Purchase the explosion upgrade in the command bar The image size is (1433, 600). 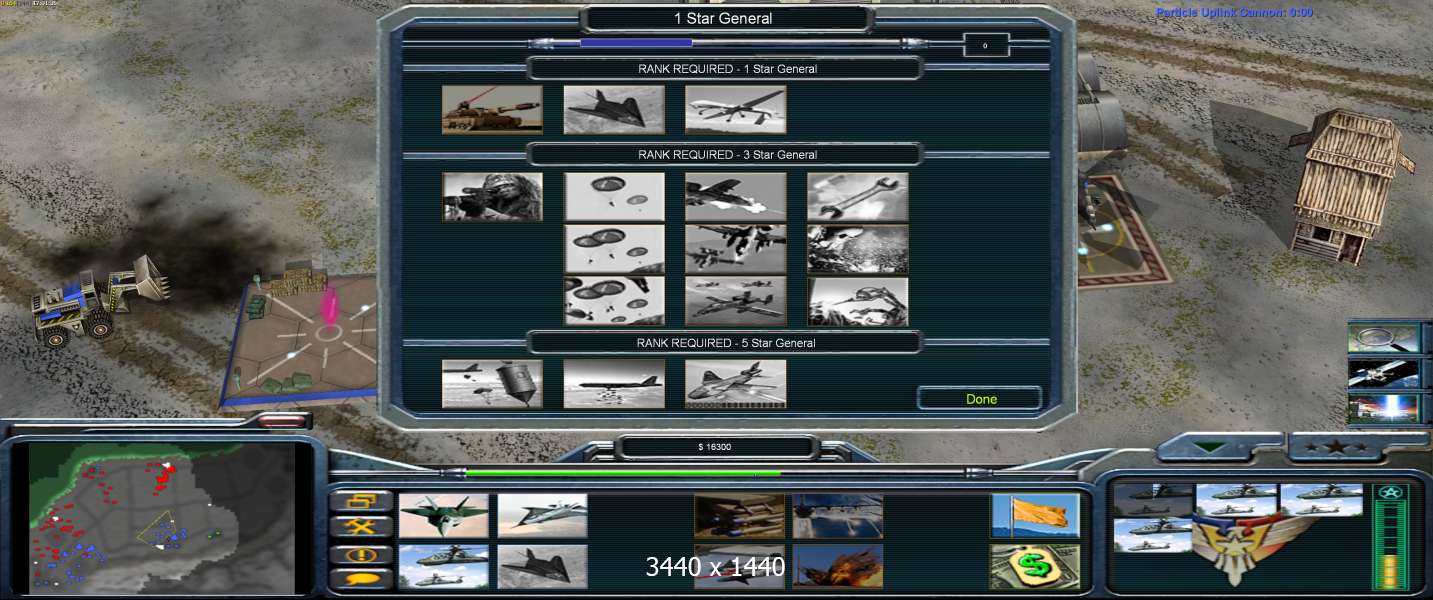[838, 566]
